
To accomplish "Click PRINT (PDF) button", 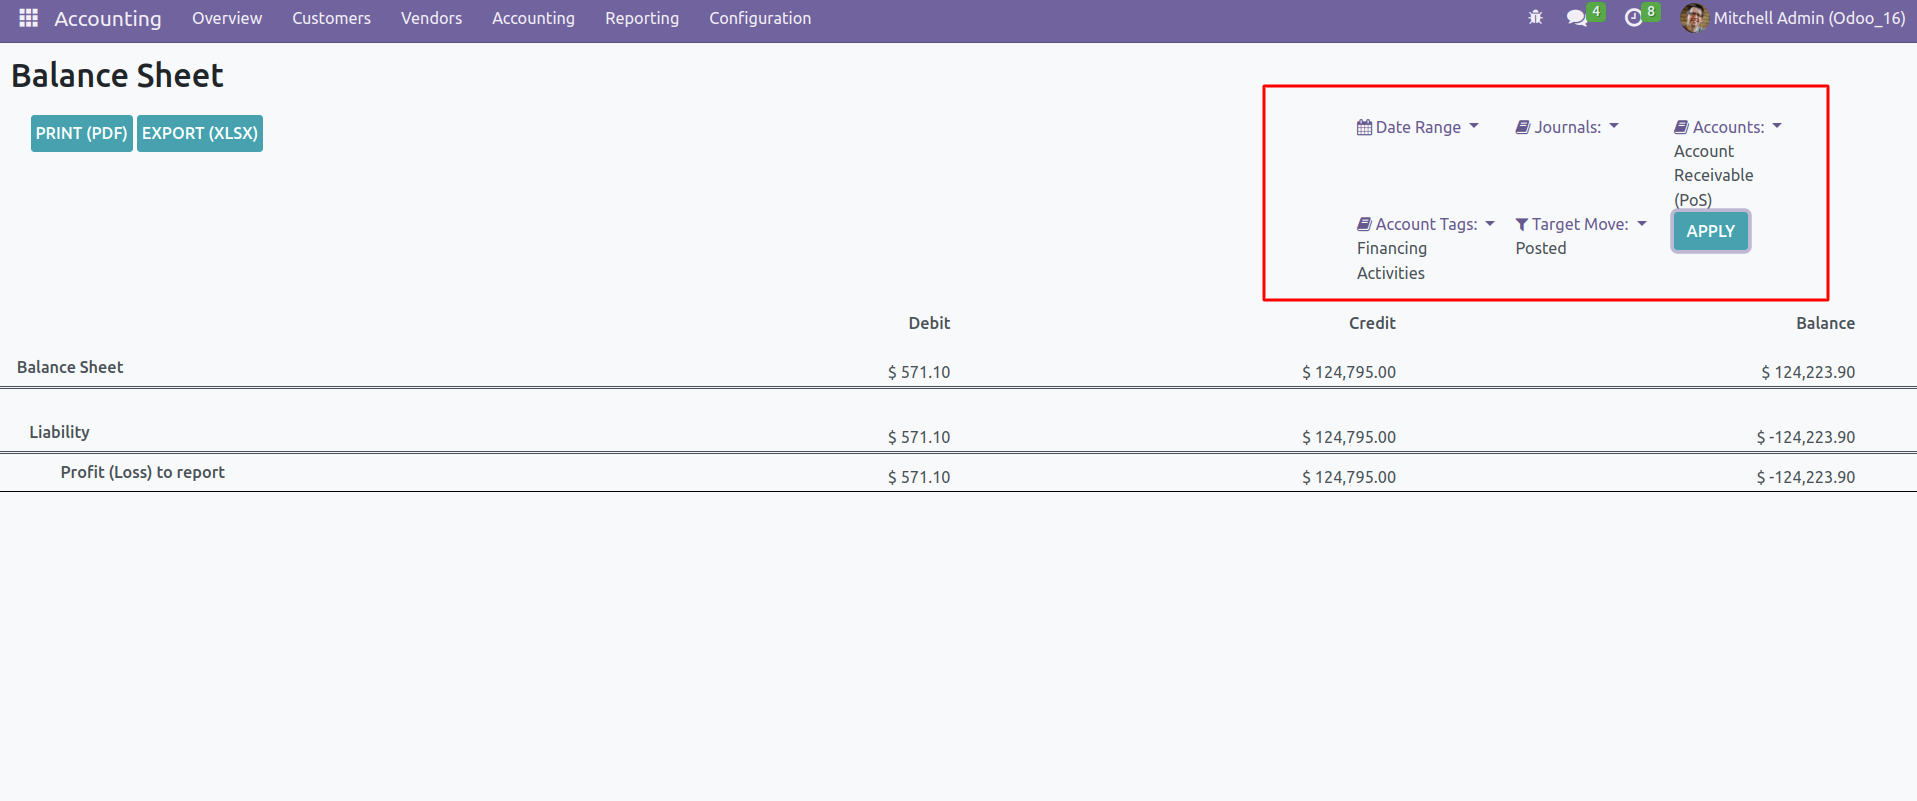I will pyautogui.click(x=82, y=133).
